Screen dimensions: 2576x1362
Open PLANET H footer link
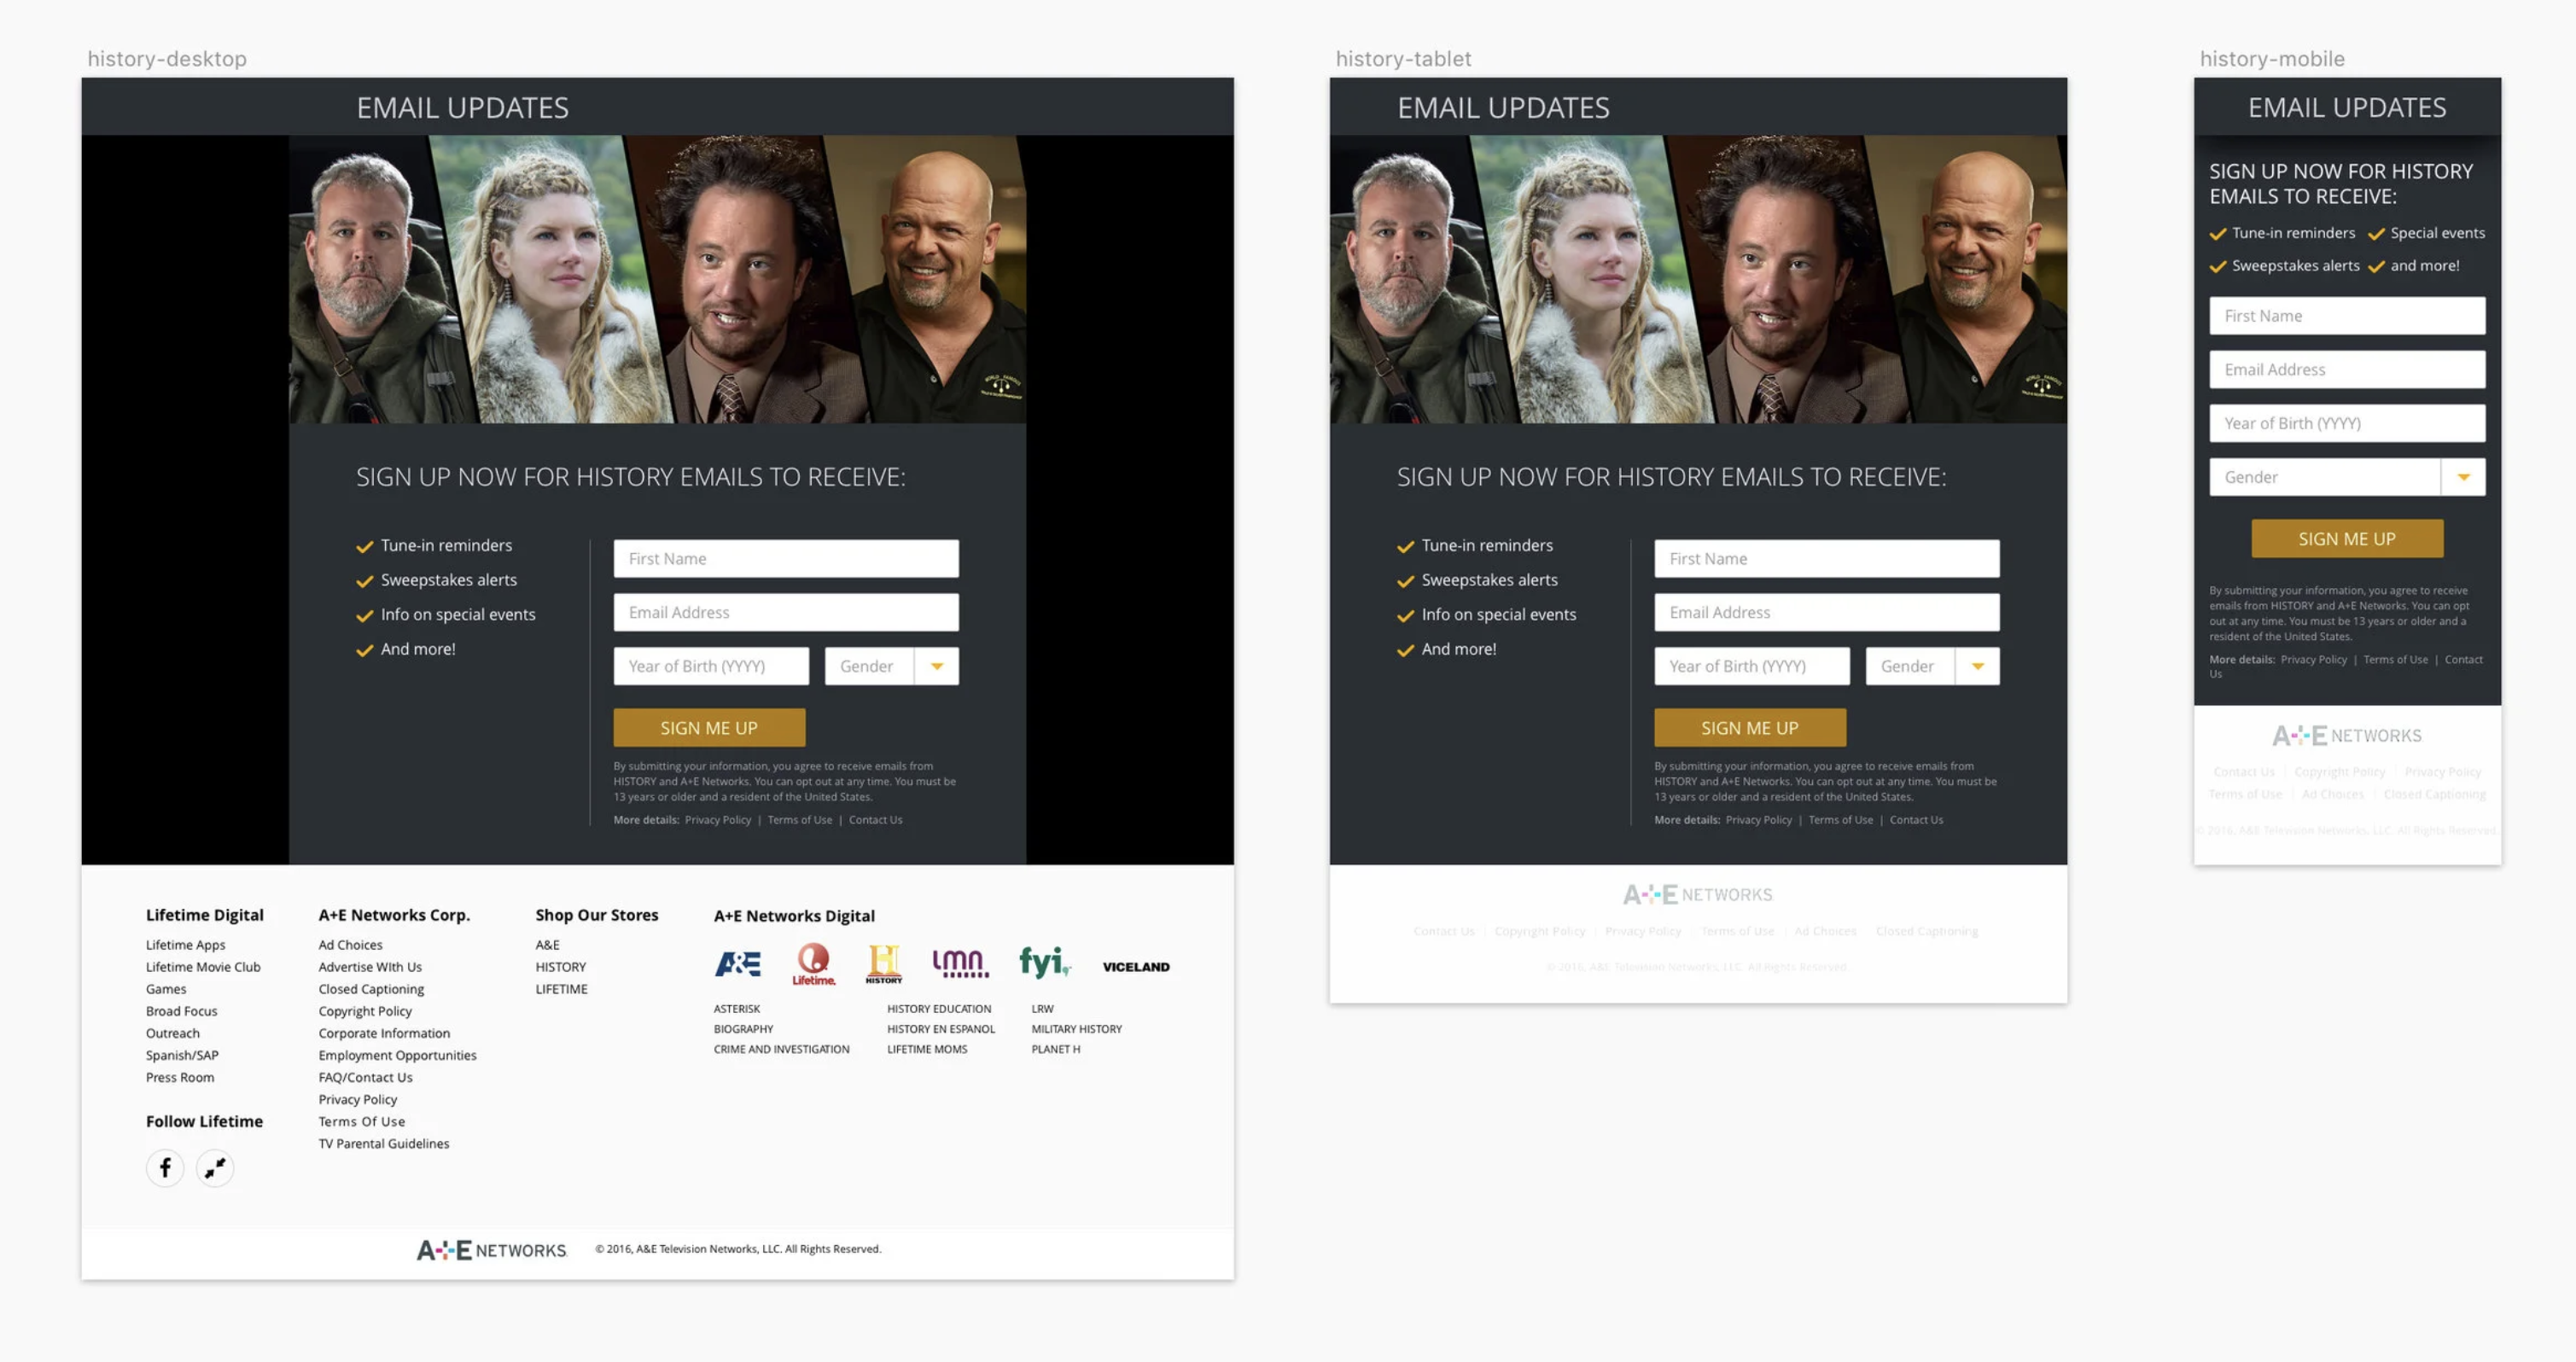pos(1056,1049)
